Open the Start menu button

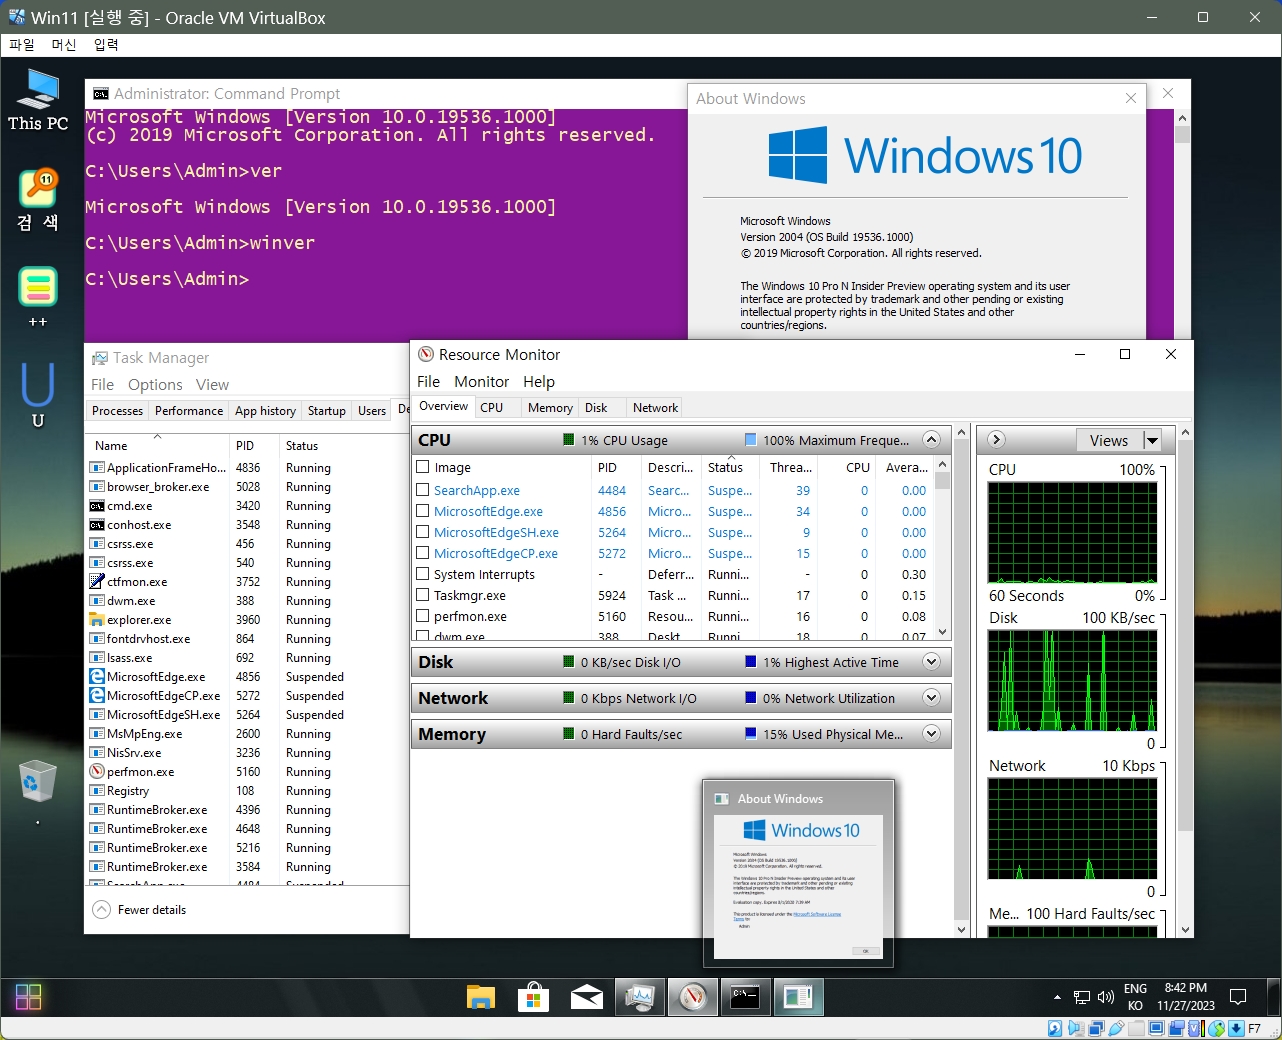click(29, 996)
